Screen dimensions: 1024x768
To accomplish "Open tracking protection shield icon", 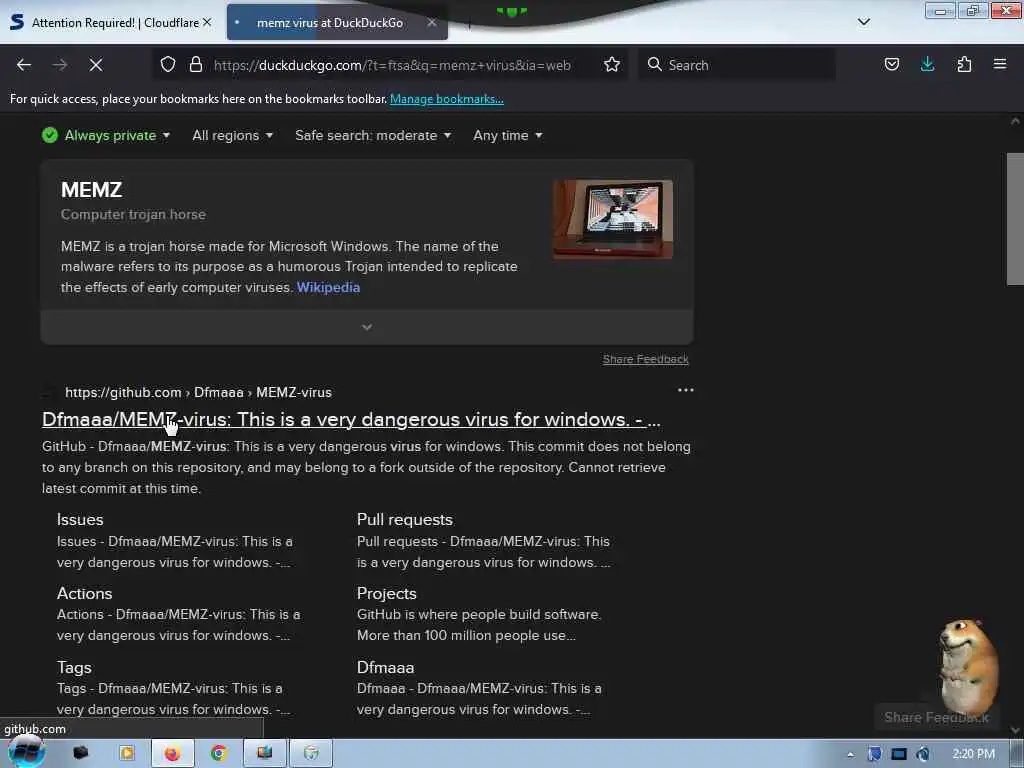I will pyautogui.click(x=168, y=65).
